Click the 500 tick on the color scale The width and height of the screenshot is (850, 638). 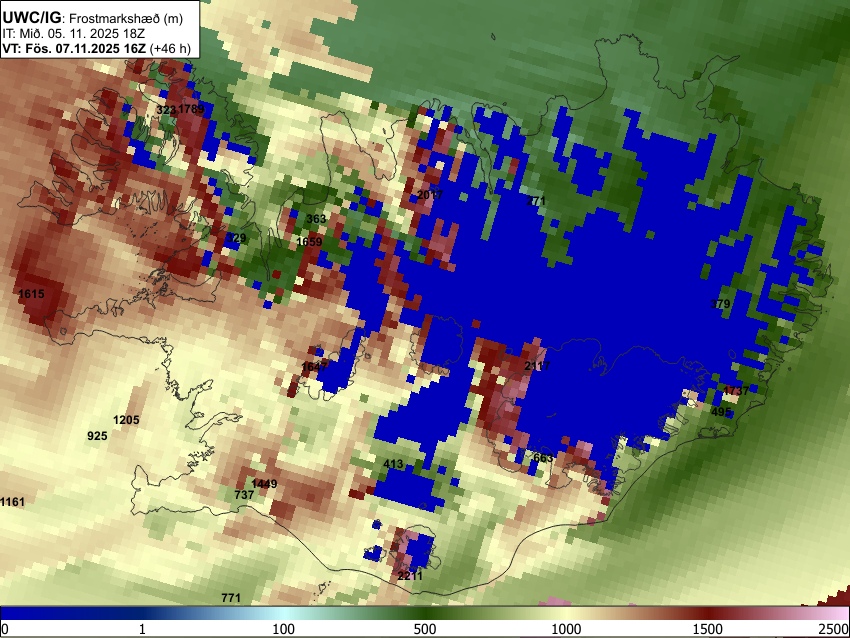pyautogui.click(x=424, y=629)
